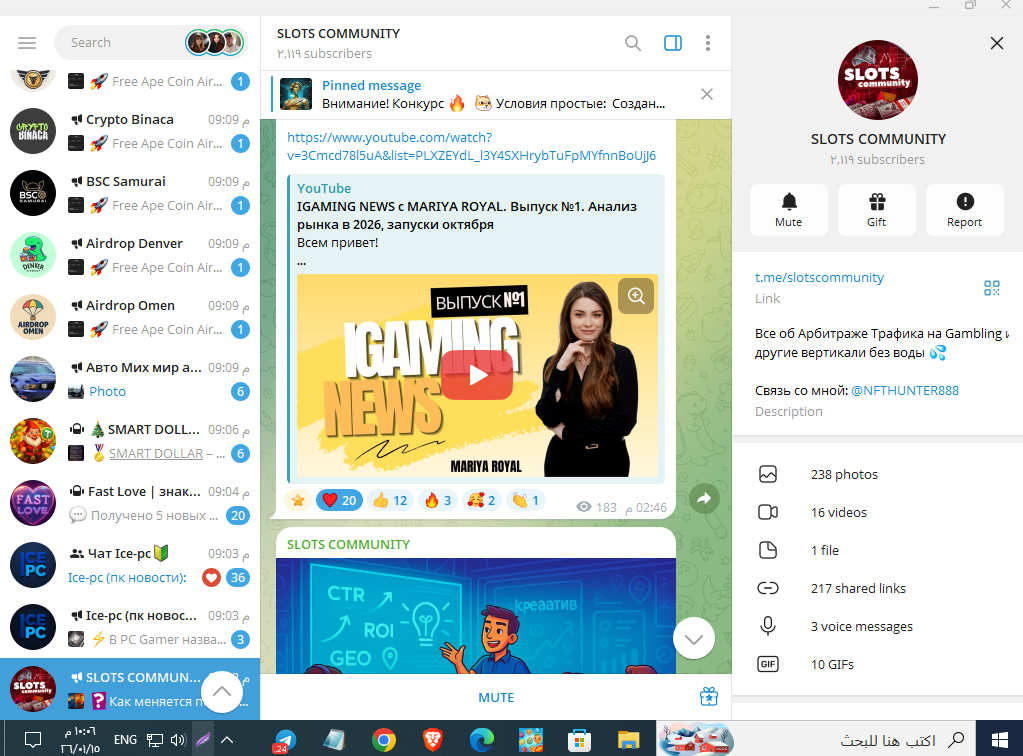Jump to top with the up arrow in chat list
This screenshot has width=1023, height=756.
(222, 691)
